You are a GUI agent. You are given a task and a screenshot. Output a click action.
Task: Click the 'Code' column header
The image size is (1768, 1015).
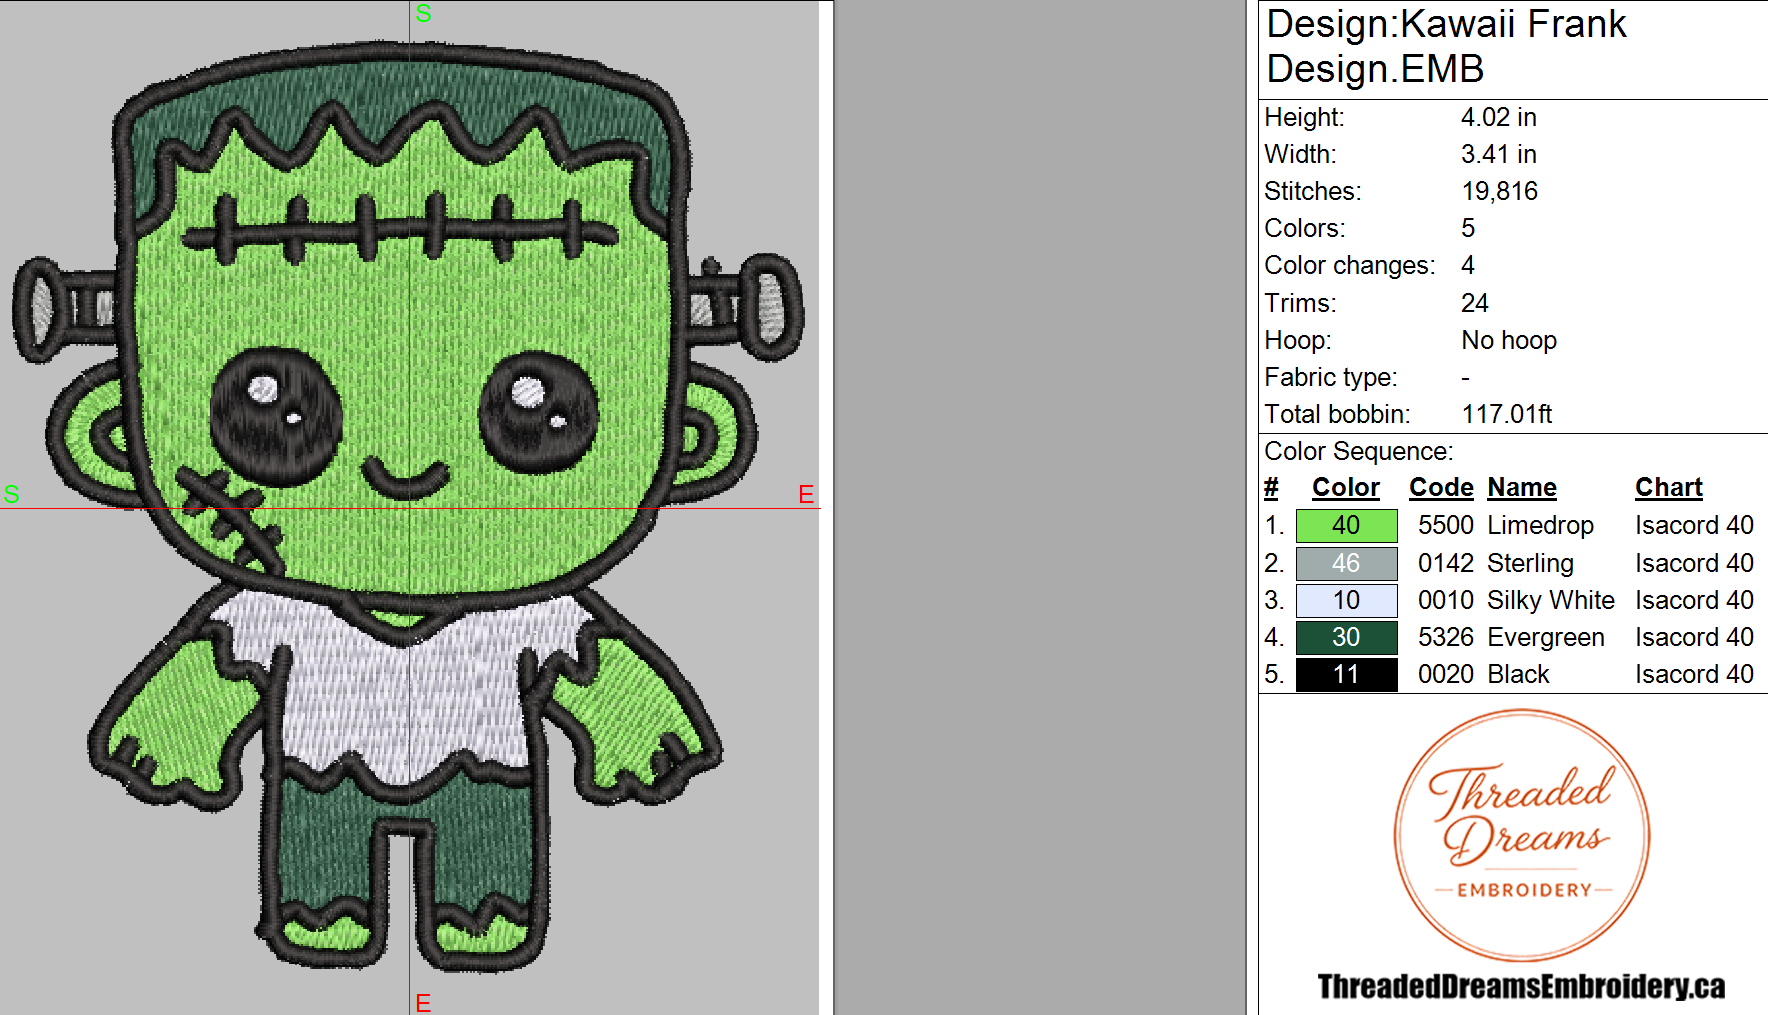click(x=1441, y=488)
